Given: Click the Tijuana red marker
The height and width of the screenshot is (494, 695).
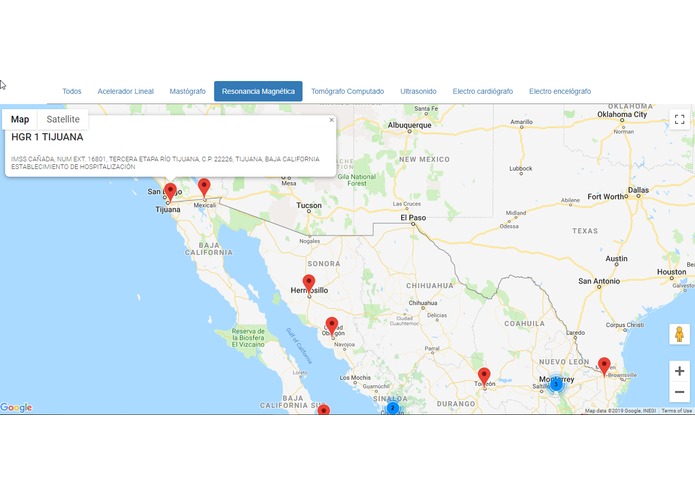Looking at the screenshot, I should click(170, 192).
